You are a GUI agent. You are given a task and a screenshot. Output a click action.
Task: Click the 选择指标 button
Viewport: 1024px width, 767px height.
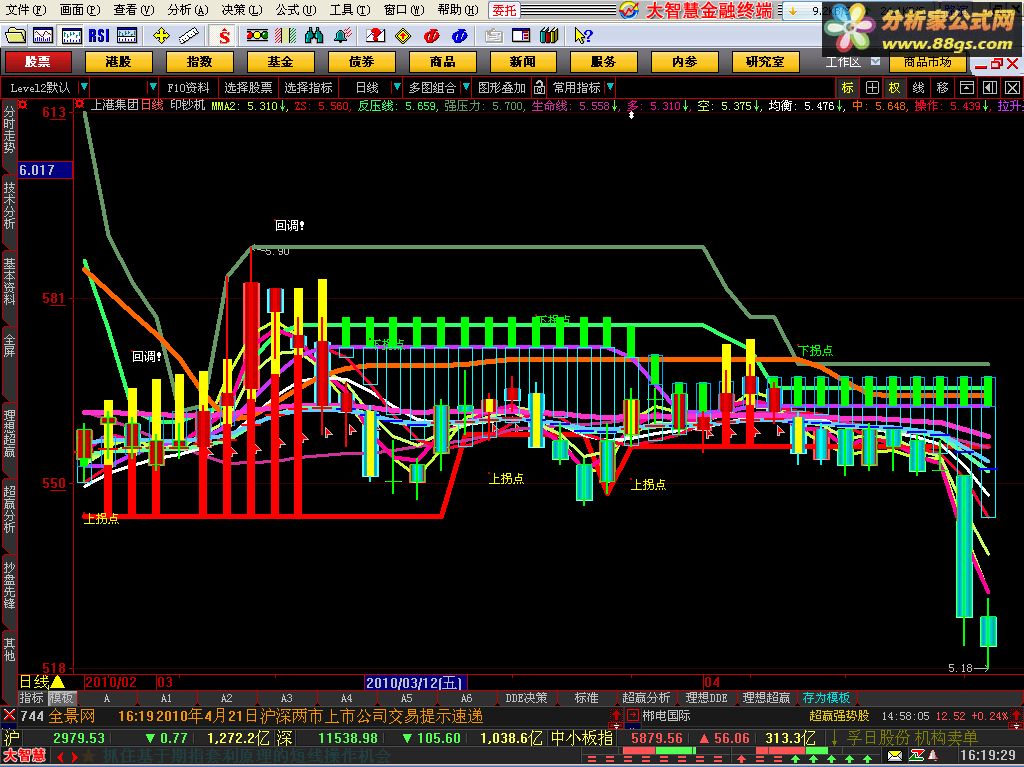308,87
